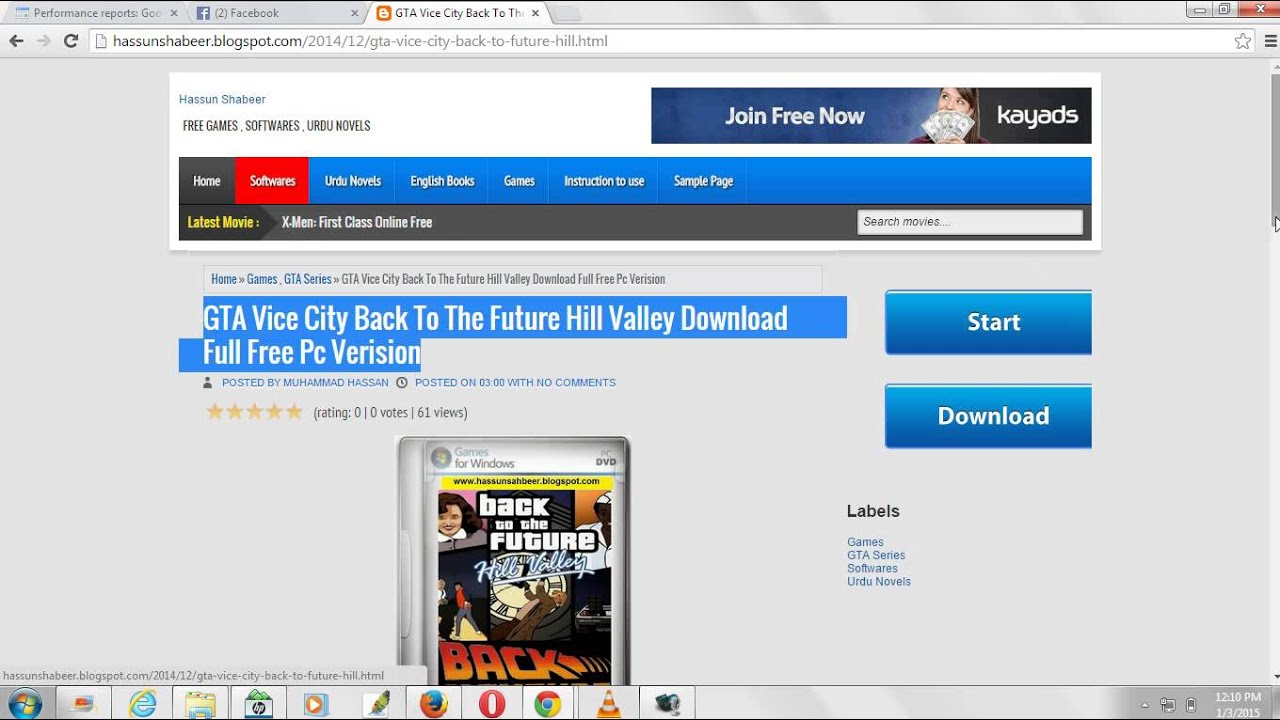Click the kayads Join Free Now banner
1280x720 pixels.
click(x=871, y=116)
